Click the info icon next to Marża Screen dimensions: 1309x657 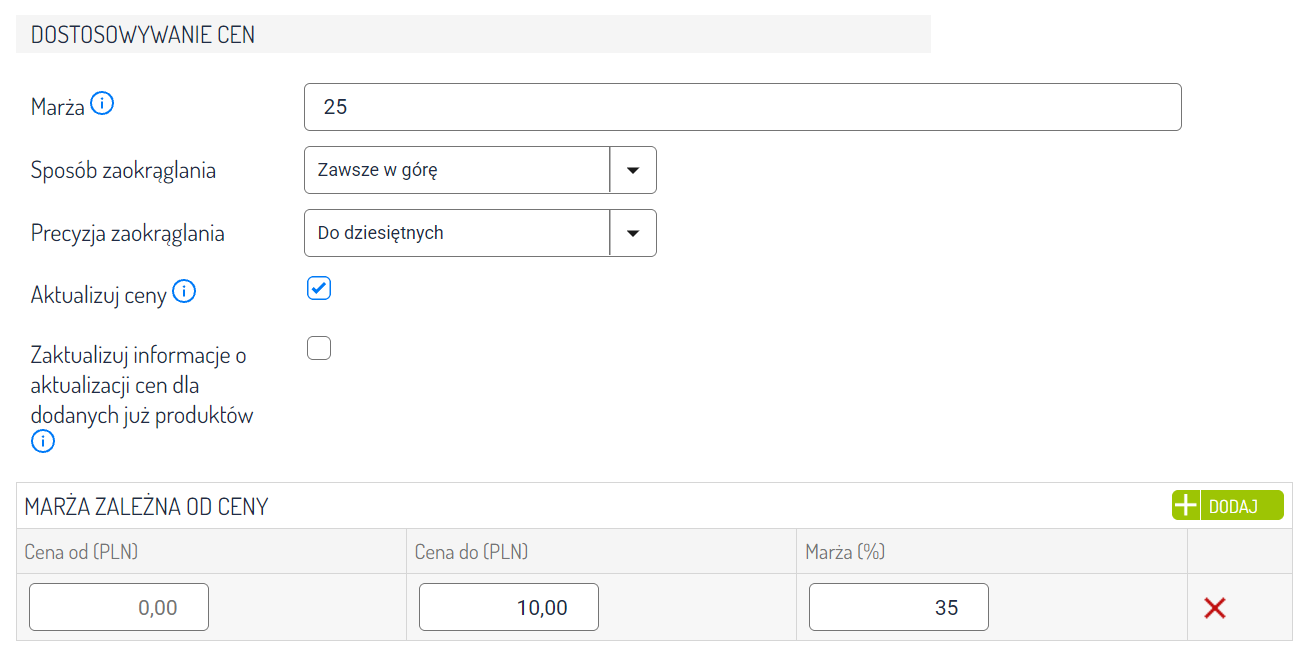(x=102, y=103)
